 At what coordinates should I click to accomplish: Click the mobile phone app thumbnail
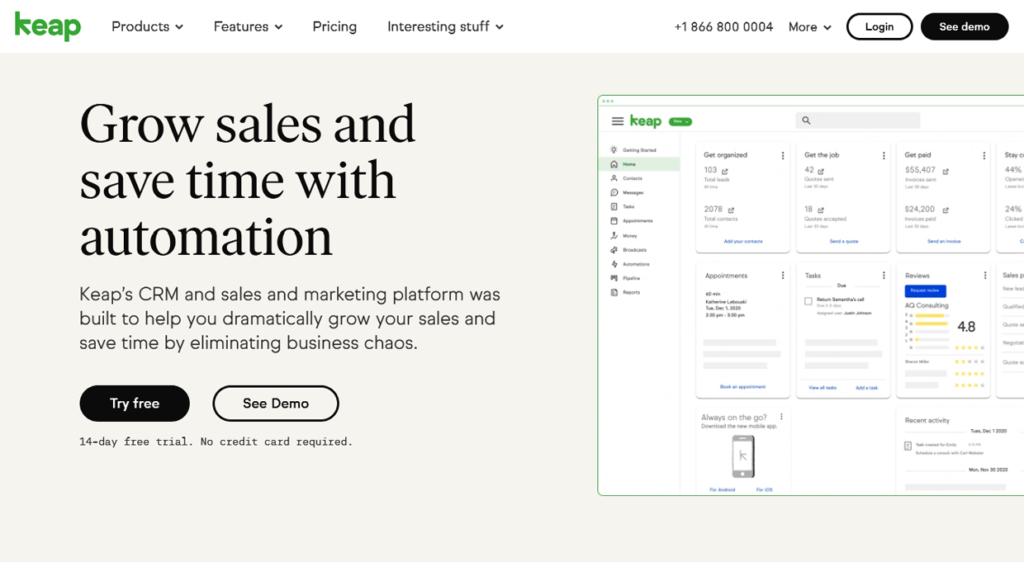tap(743, 456)
